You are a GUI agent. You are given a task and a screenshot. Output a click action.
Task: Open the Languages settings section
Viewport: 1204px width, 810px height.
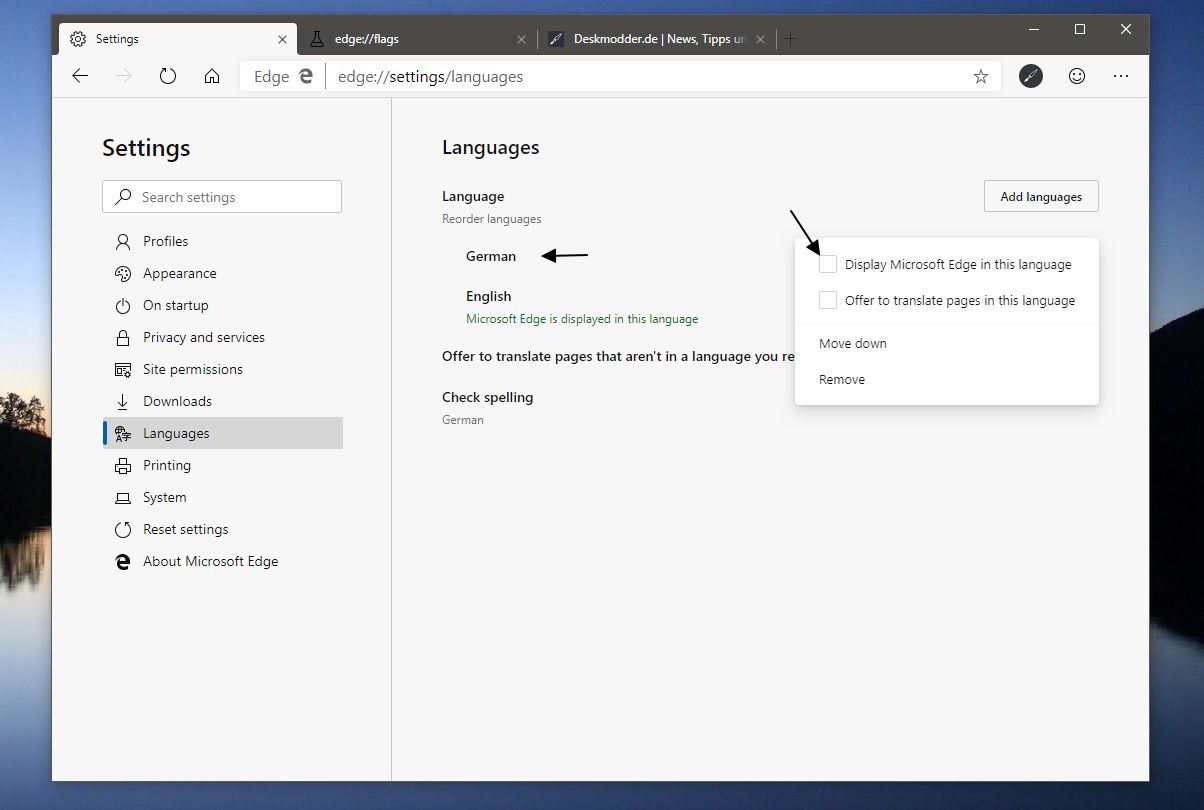pos(222,433)
